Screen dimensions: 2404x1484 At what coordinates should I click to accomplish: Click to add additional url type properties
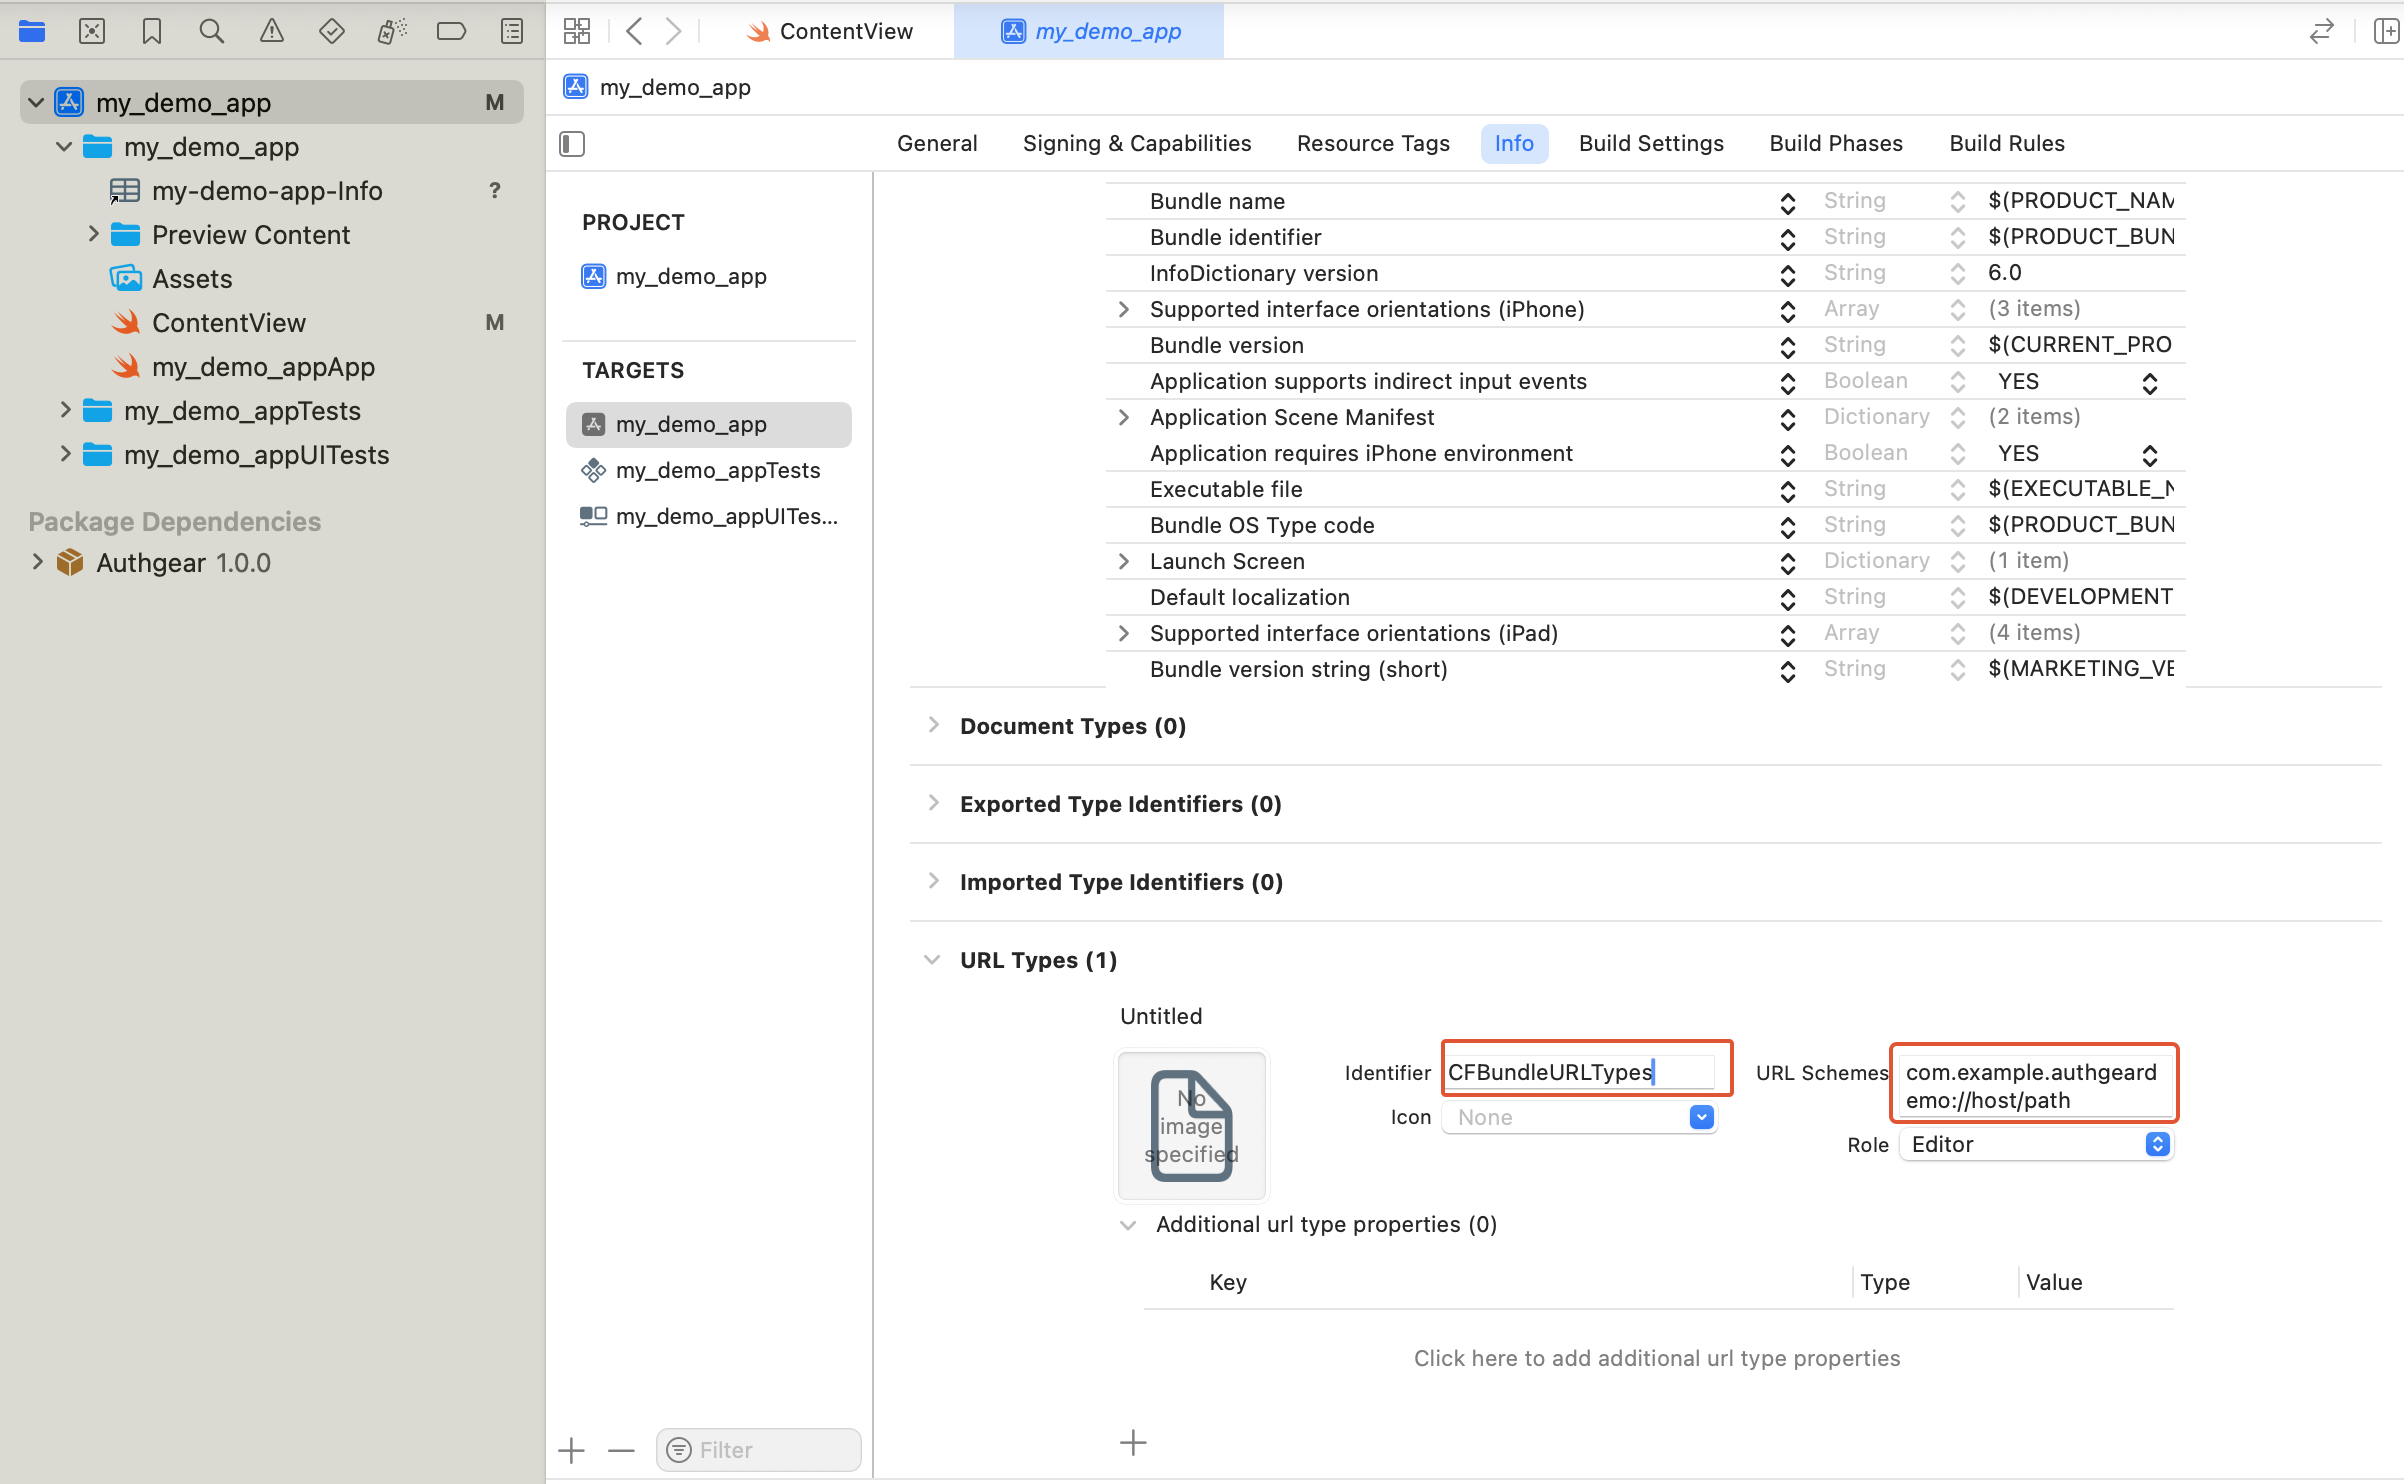[x=1656, y=1358]
